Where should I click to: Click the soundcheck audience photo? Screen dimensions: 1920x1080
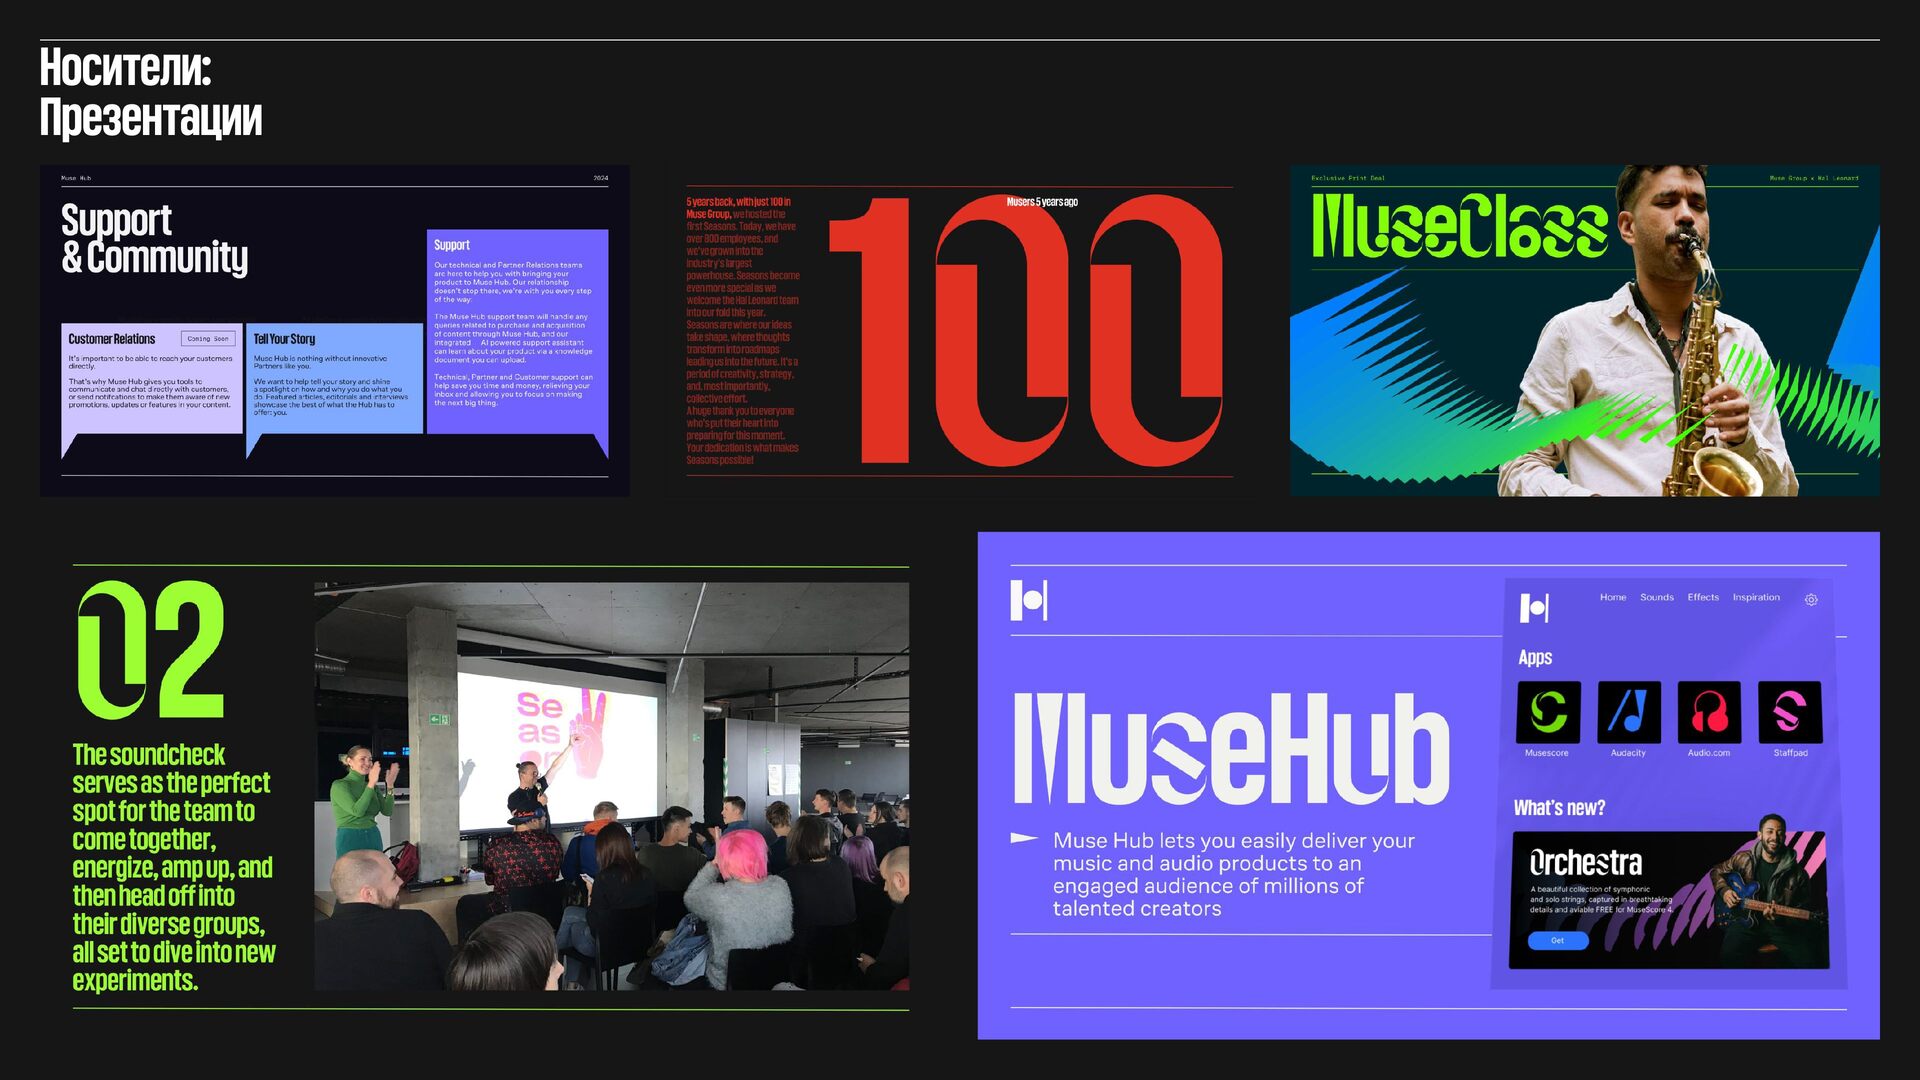pyautogui.click(x=611, y=786)
